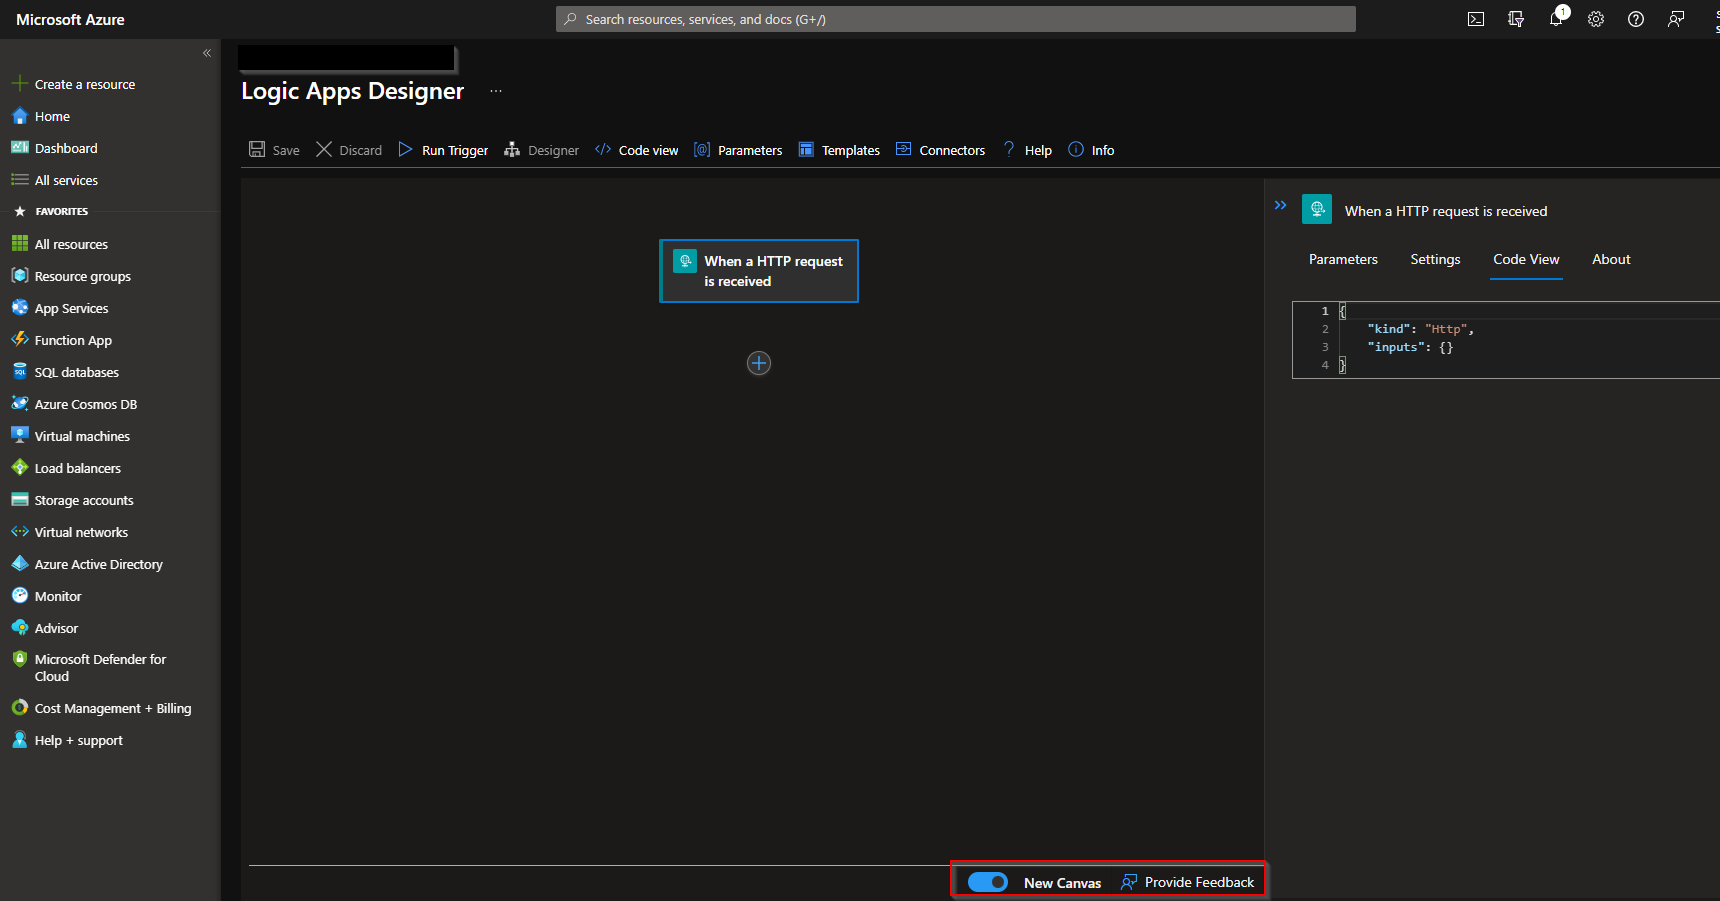Switch to Settings tab
This screenshot has width=1720, height=901.
click(x=1435, y=260)
